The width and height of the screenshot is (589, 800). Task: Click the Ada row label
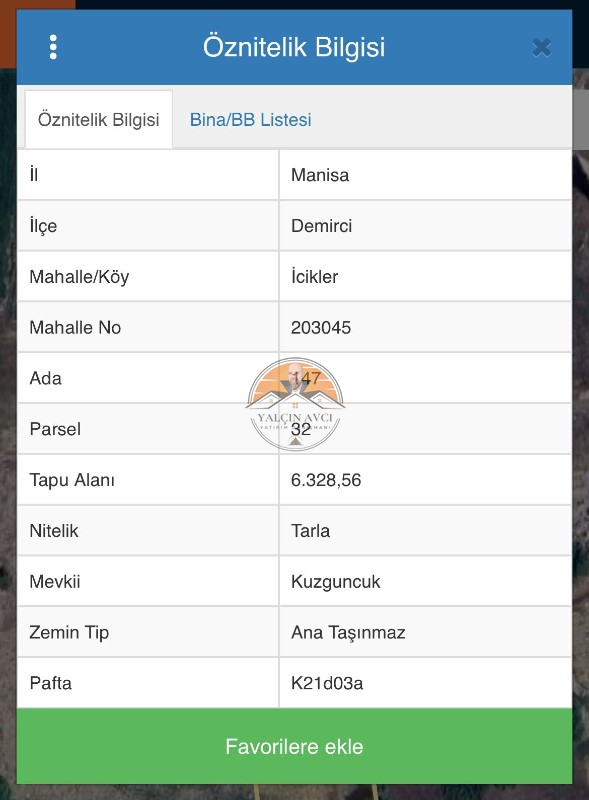pos(45,379)
